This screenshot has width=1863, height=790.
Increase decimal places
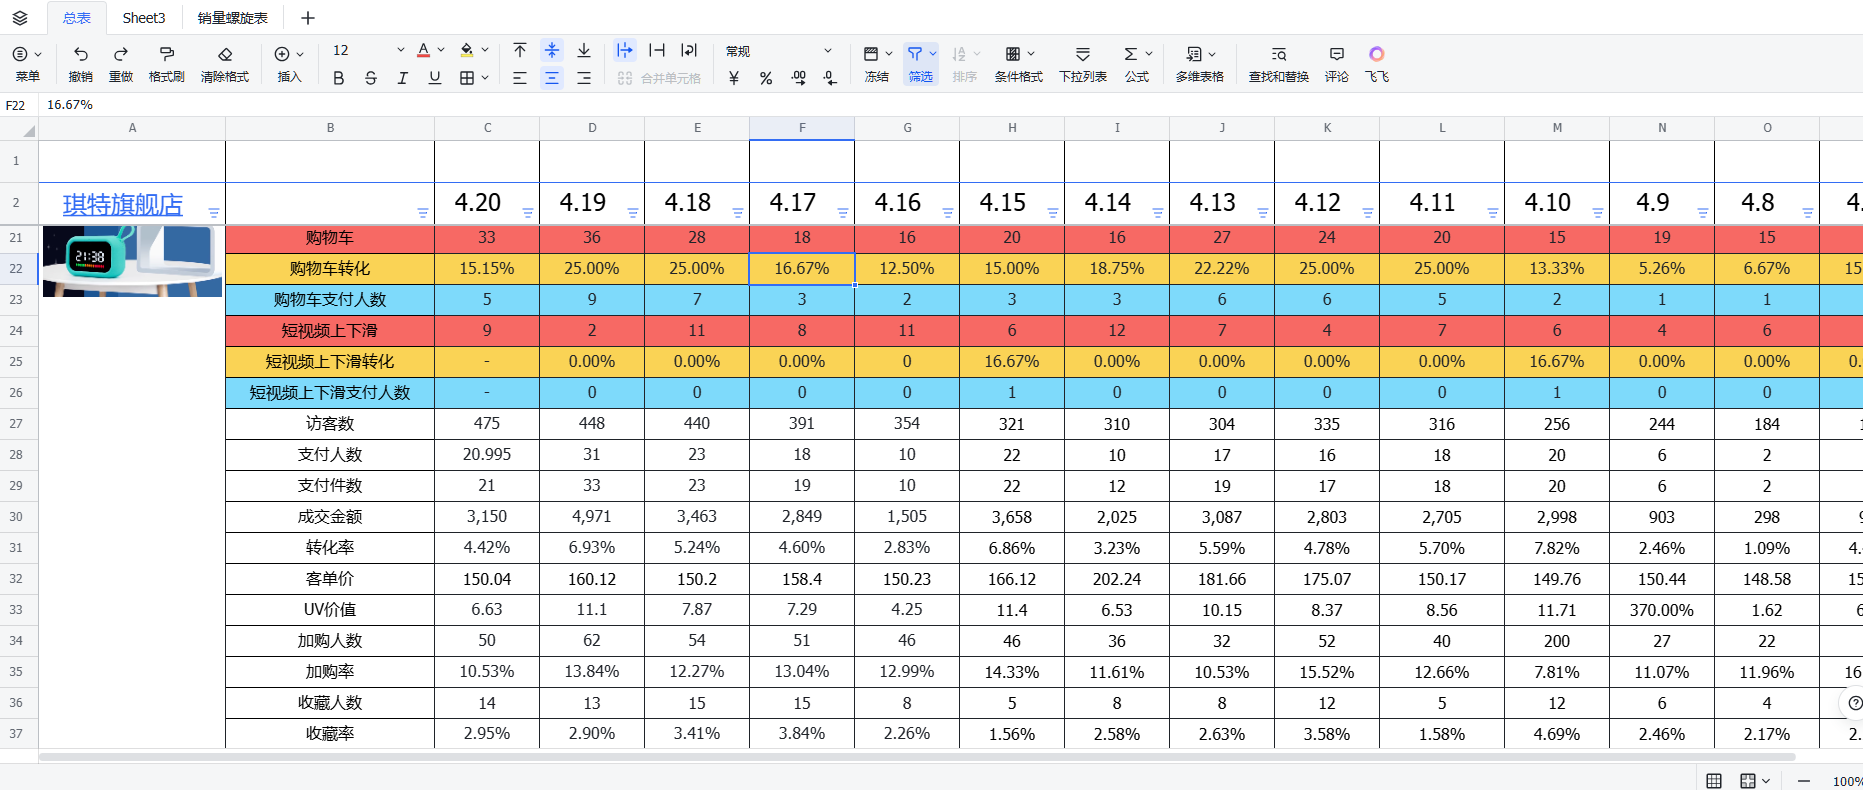point(798,78)
